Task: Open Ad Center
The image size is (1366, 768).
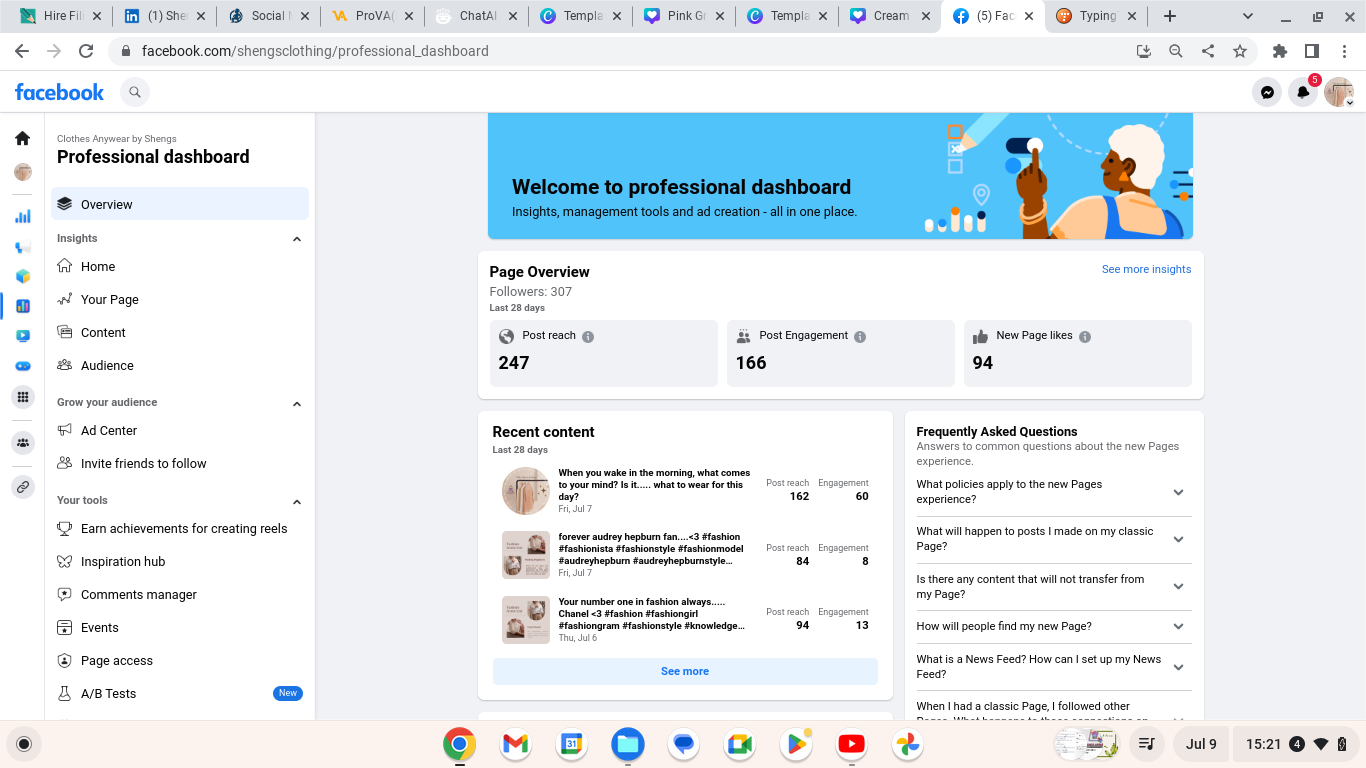Action: 180,431
